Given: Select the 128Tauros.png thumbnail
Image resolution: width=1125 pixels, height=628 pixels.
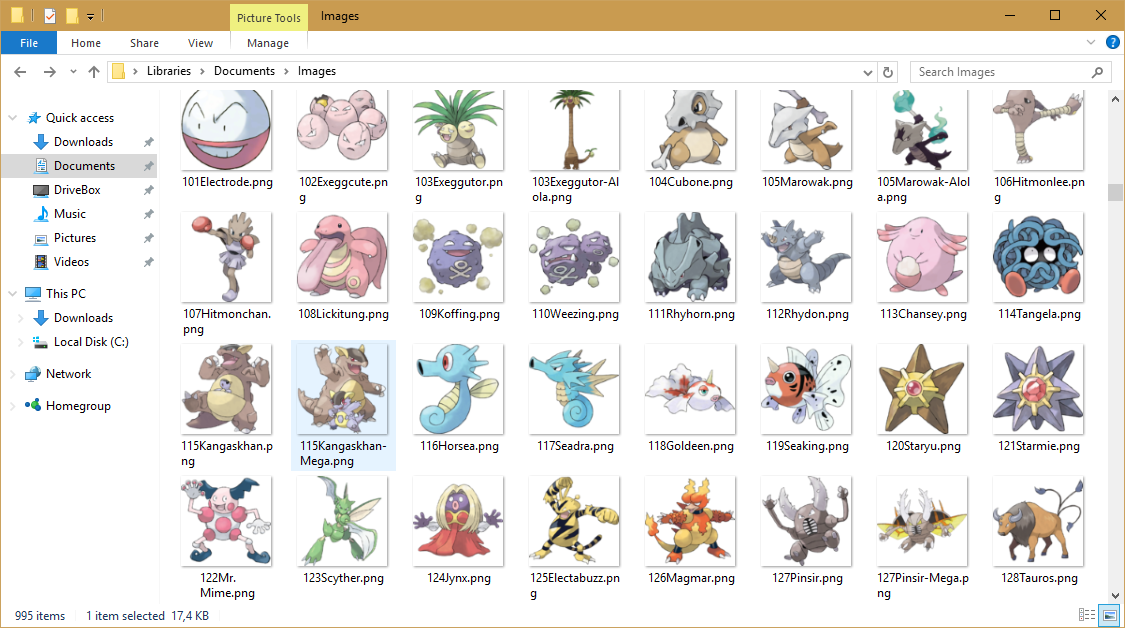Looking at the screenshot, I should click(1038, 521).
